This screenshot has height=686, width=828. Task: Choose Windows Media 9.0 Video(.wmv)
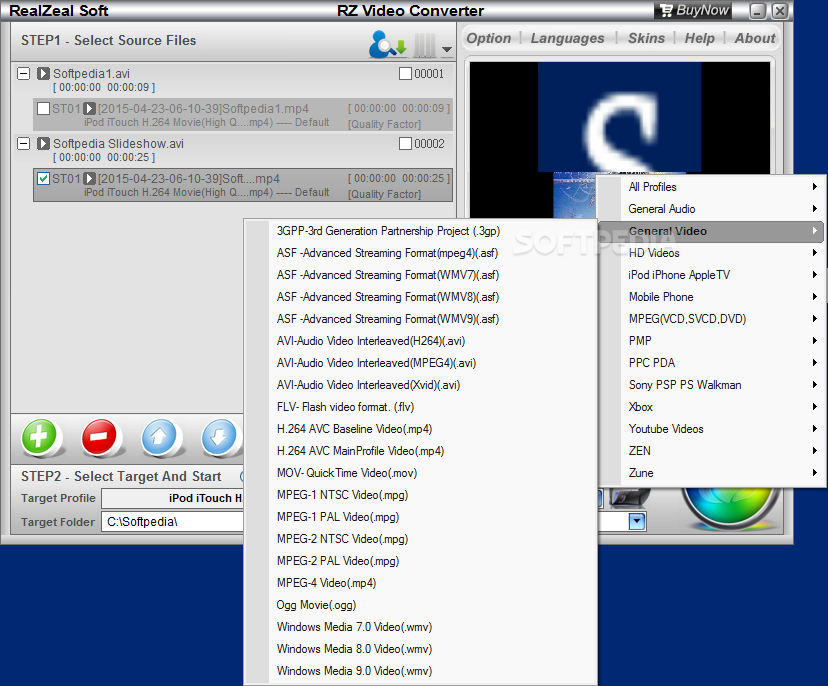point(421,671)
